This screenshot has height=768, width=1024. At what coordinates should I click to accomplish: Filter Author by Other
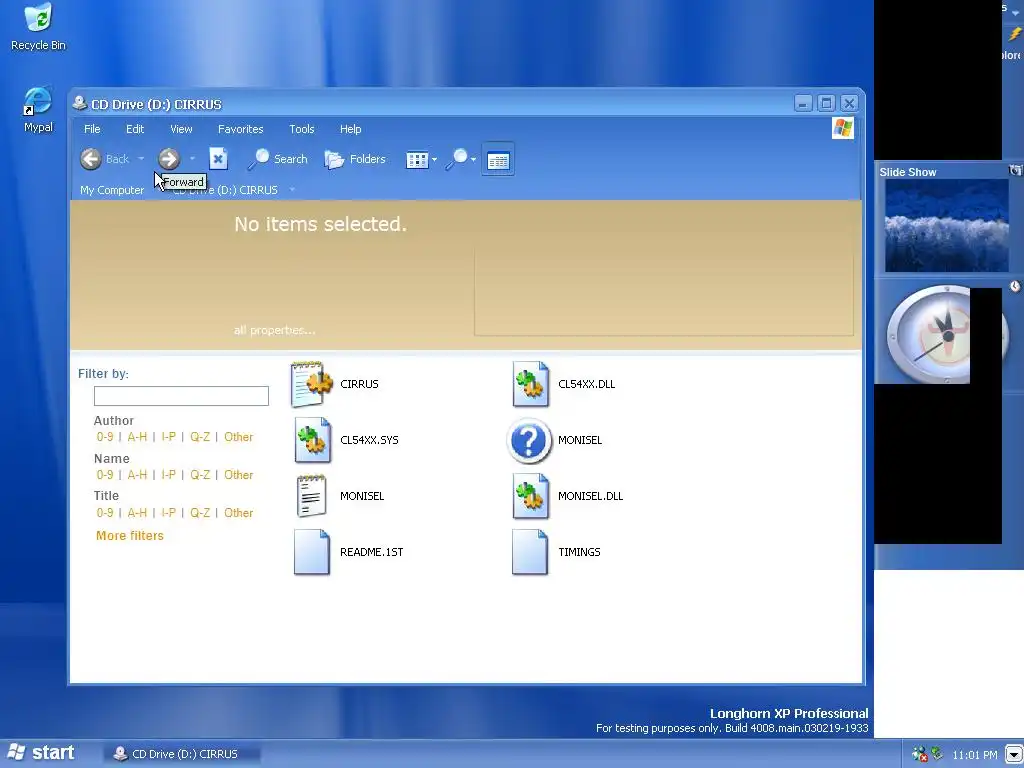[x=238, y=437]
